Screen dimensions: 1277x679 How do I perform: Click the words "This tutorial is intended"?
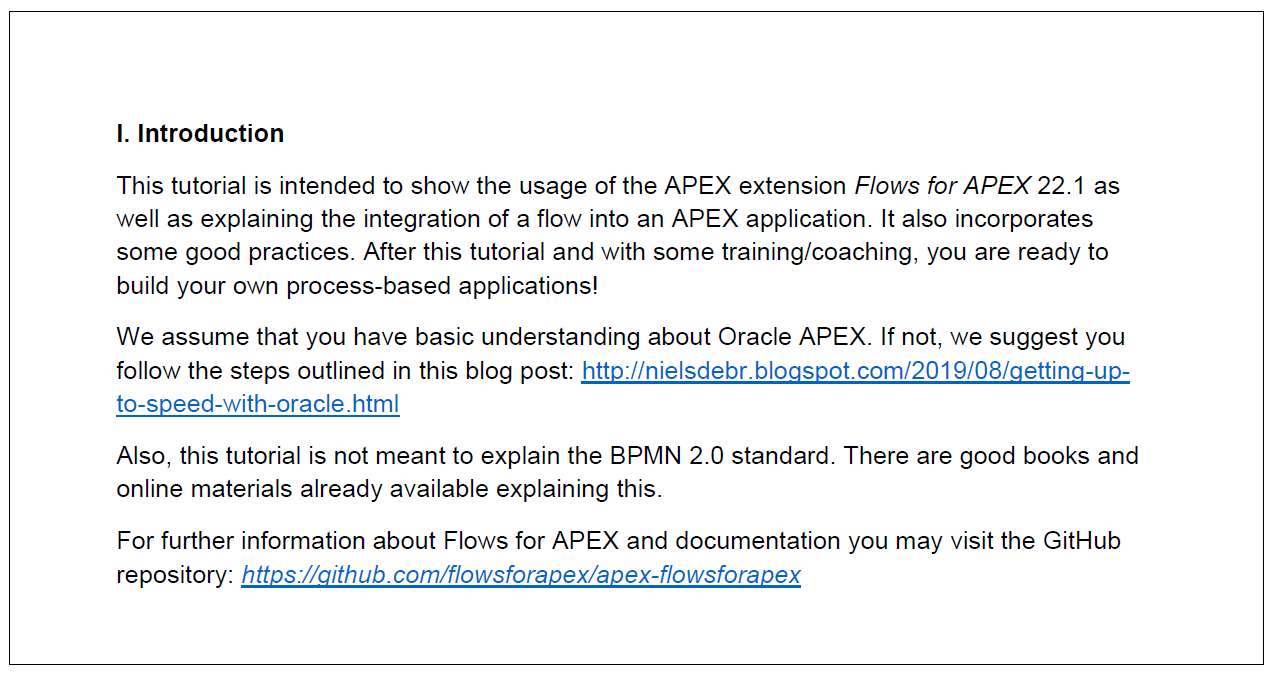pos(235,186)
